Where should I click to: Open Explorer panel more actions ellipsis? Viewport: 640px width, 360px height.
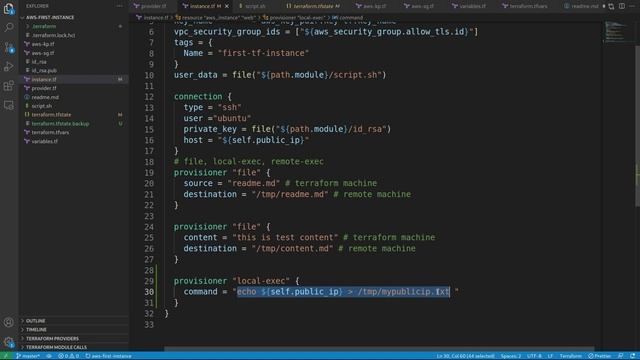[x=119, y=6]
